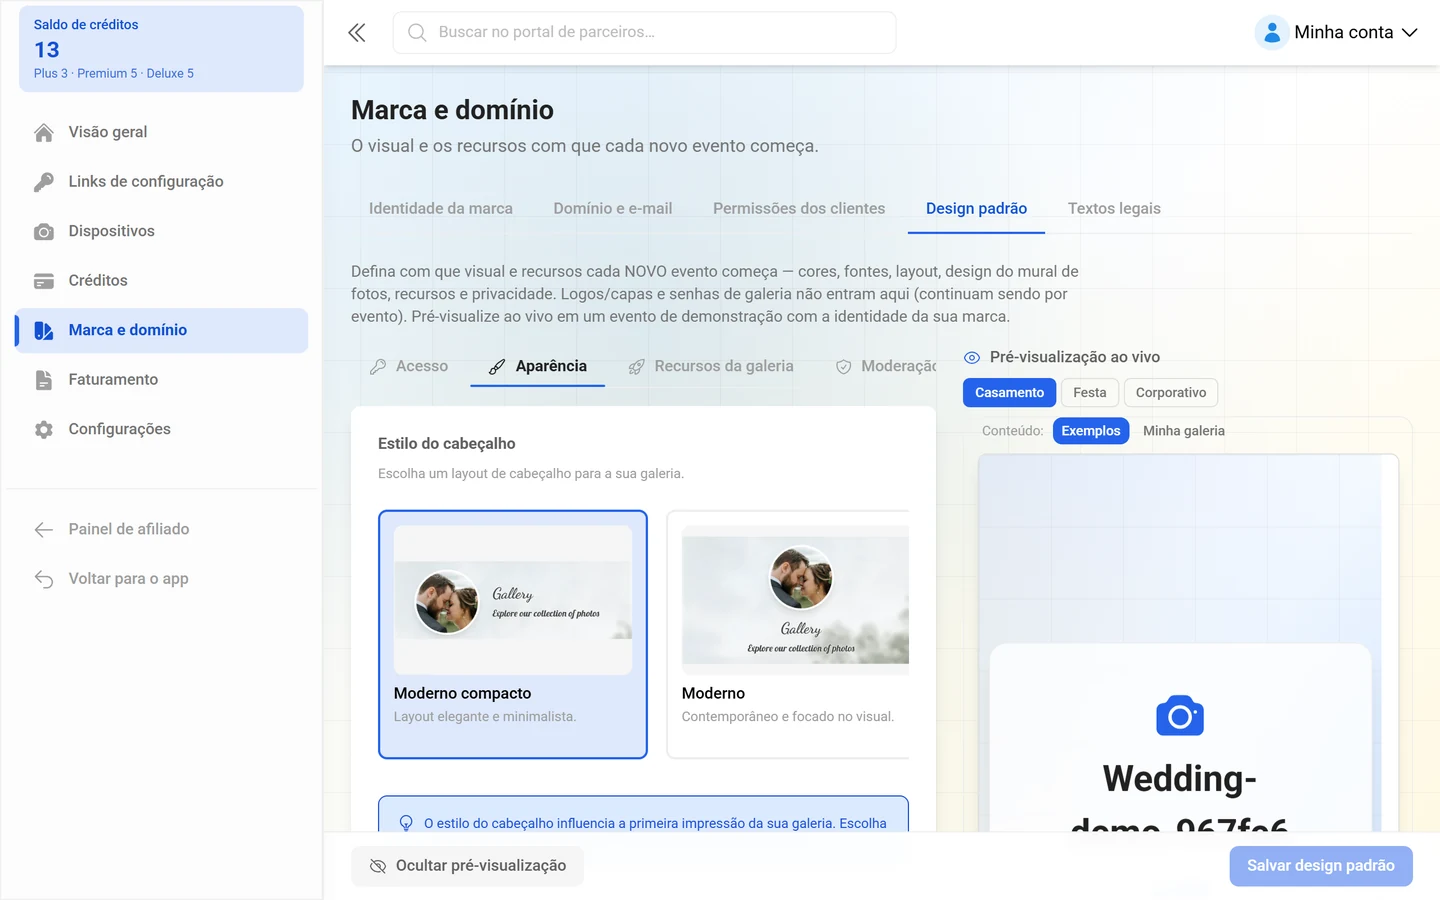Click the account avatar icon

point(1272,33)
